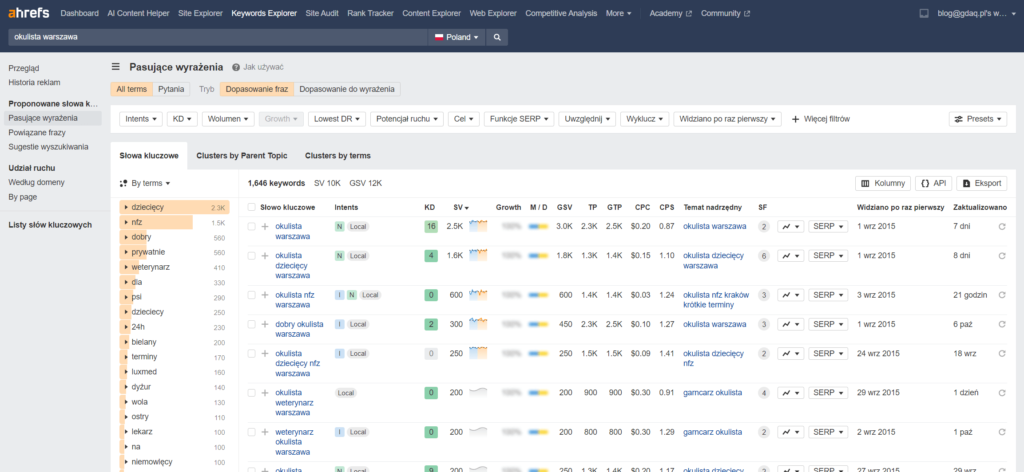Click the keyword search input field
1024x472 pixels.
click(x=215, y=36)
